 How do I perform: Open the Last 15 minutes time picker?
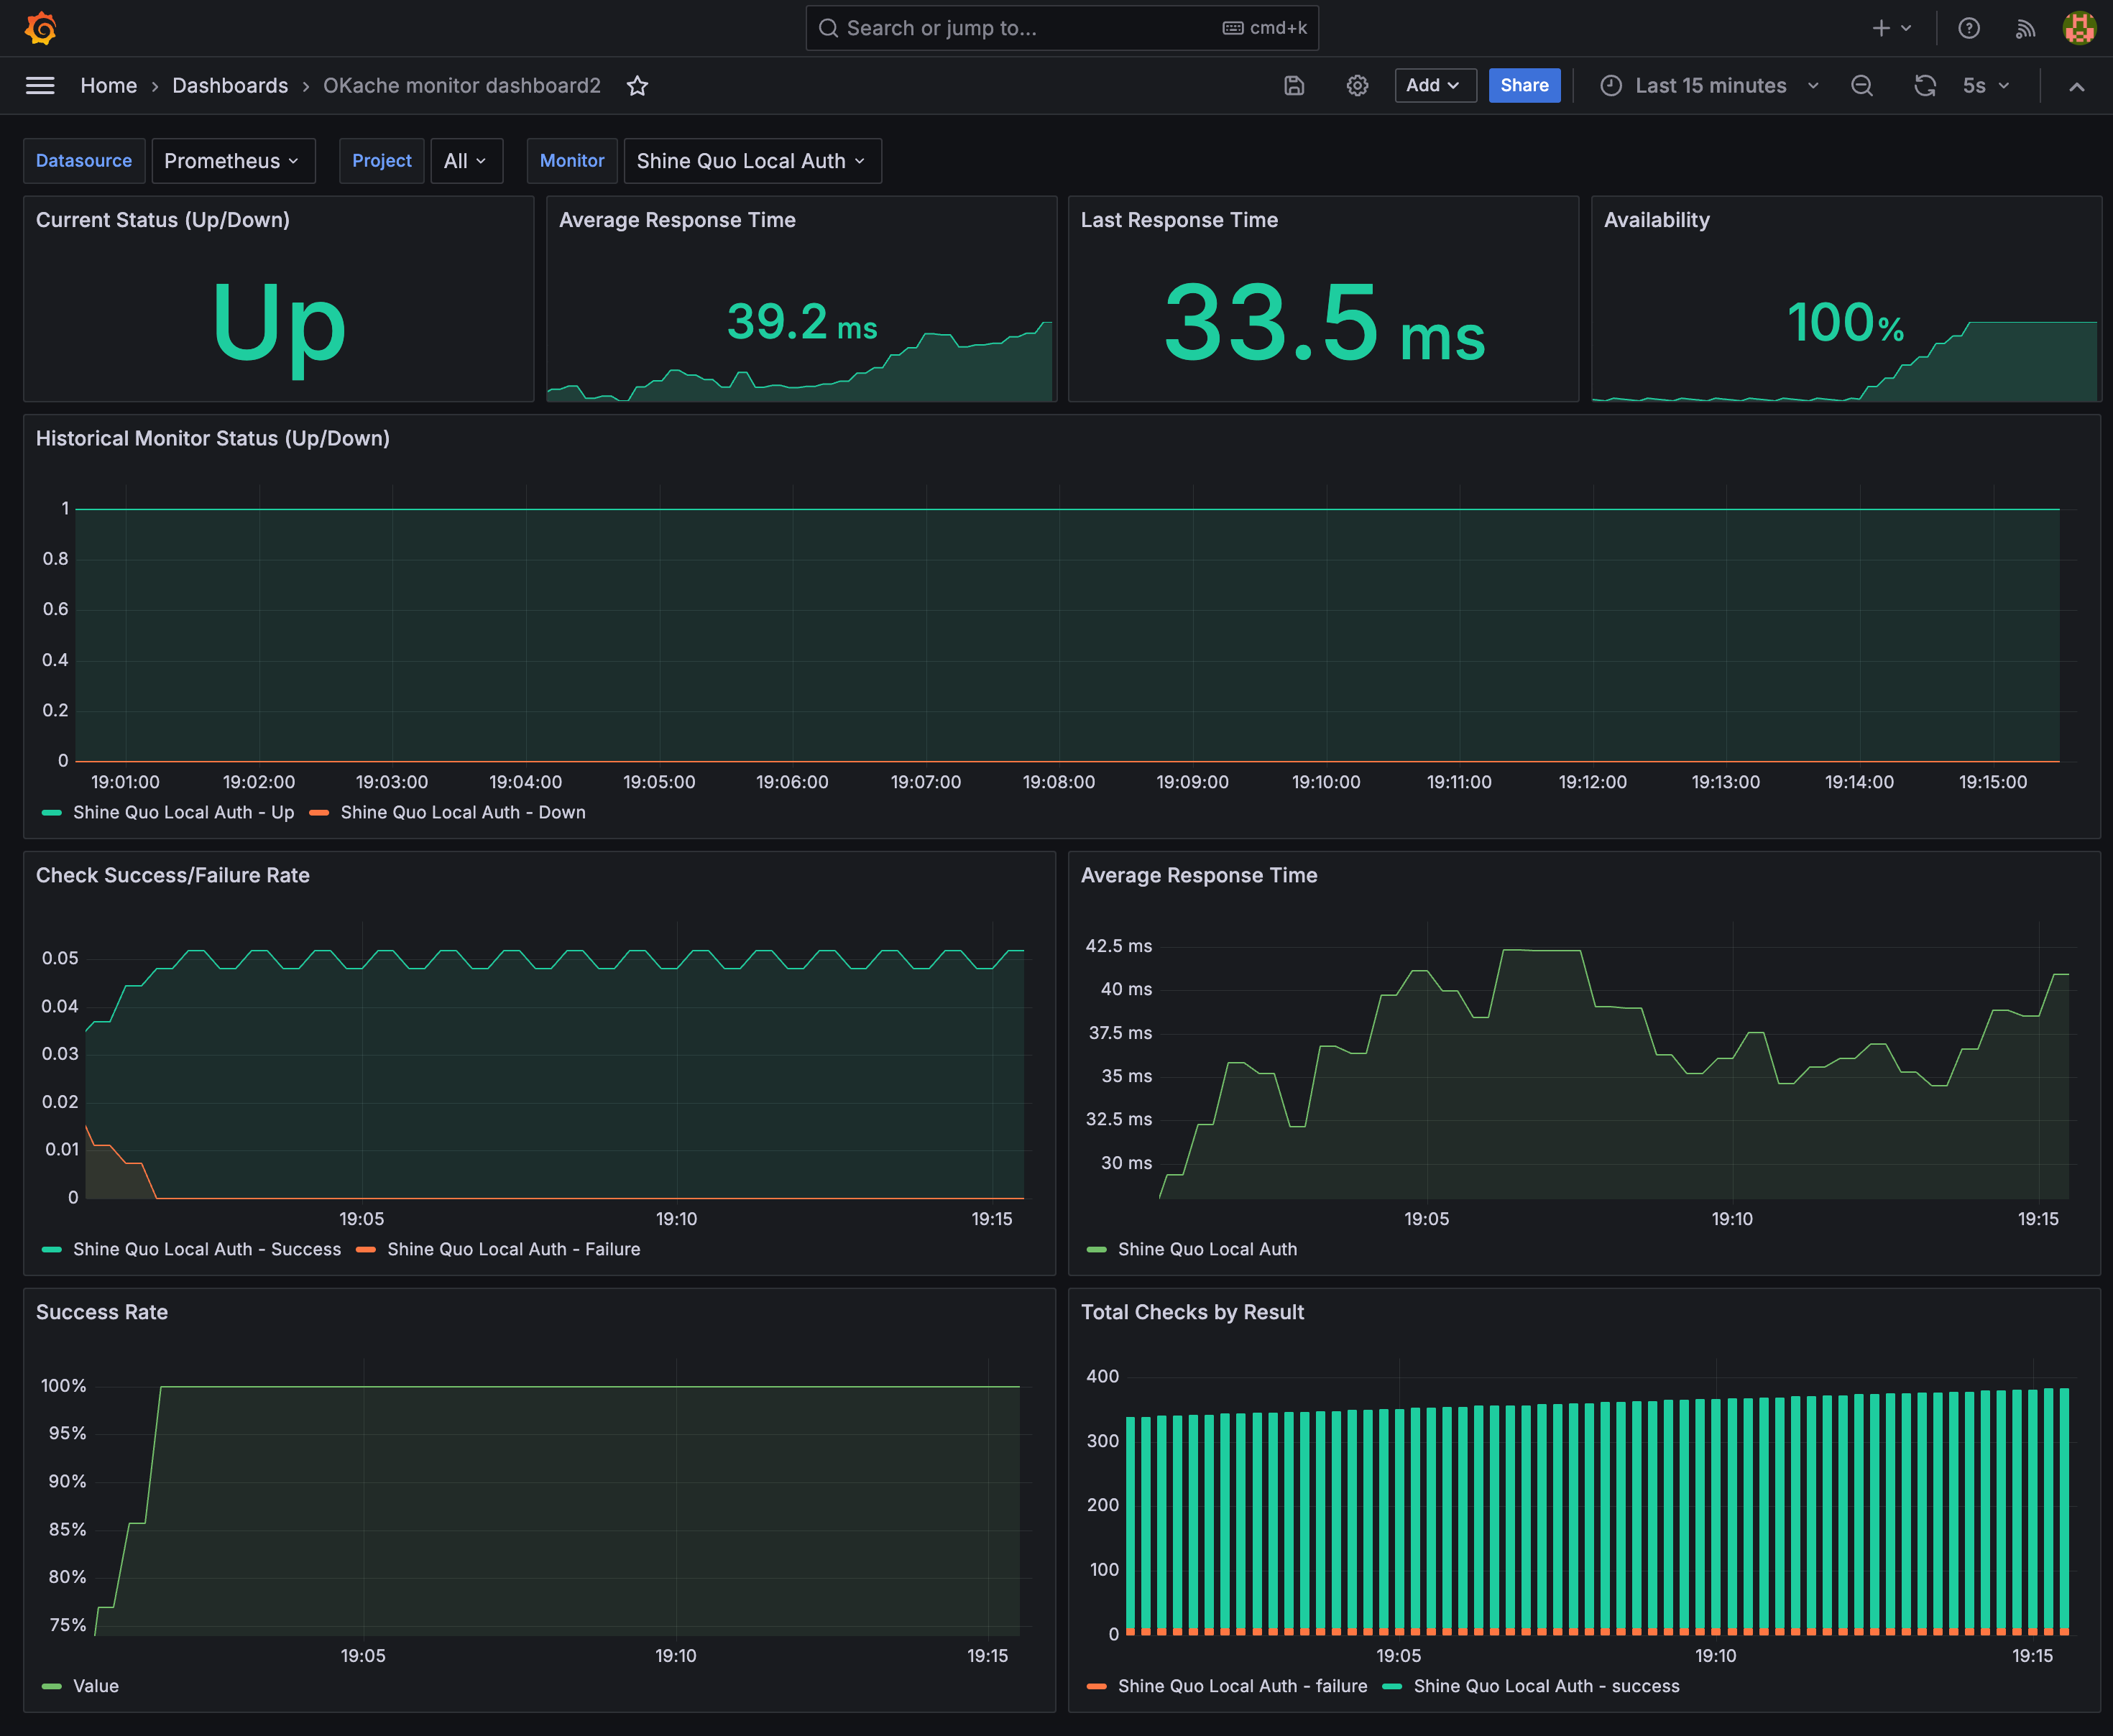click(x=1709, y=86)
